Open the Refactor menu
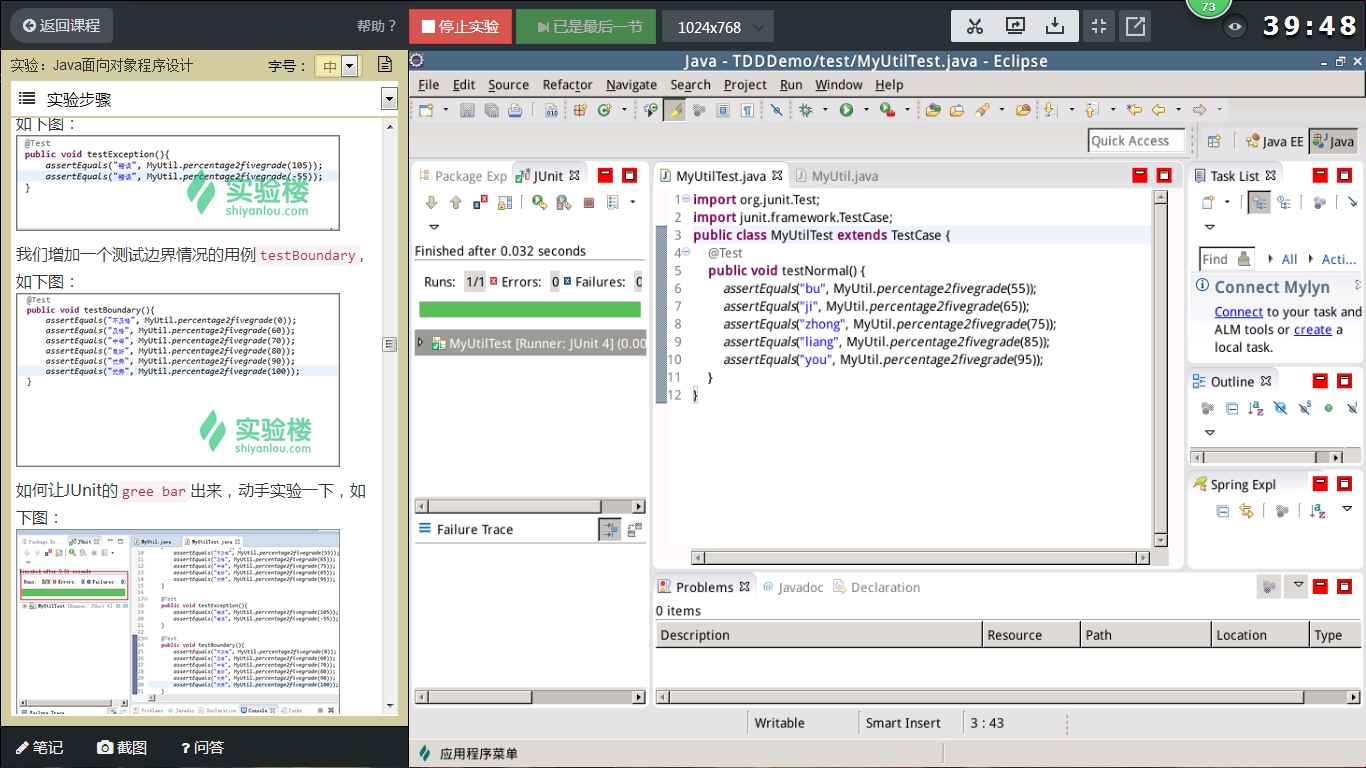The width and height of the screenshot is (1366, 768). point(568,85)
